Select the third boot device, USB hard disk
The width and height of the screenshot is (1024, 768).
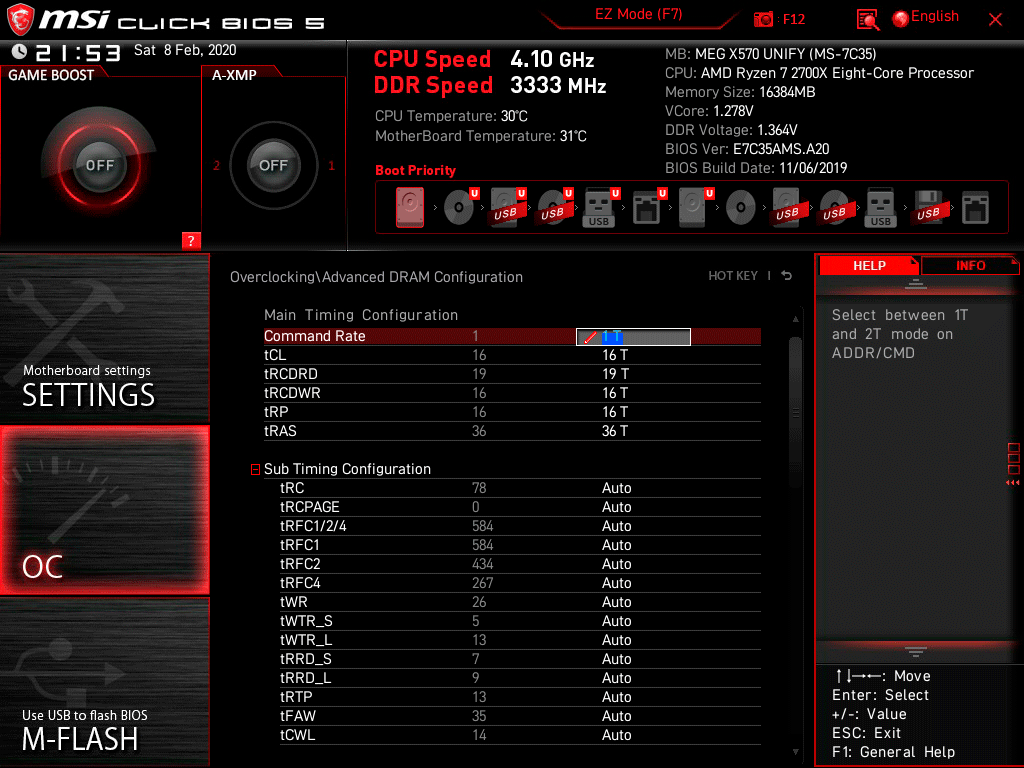coord(507,208)
